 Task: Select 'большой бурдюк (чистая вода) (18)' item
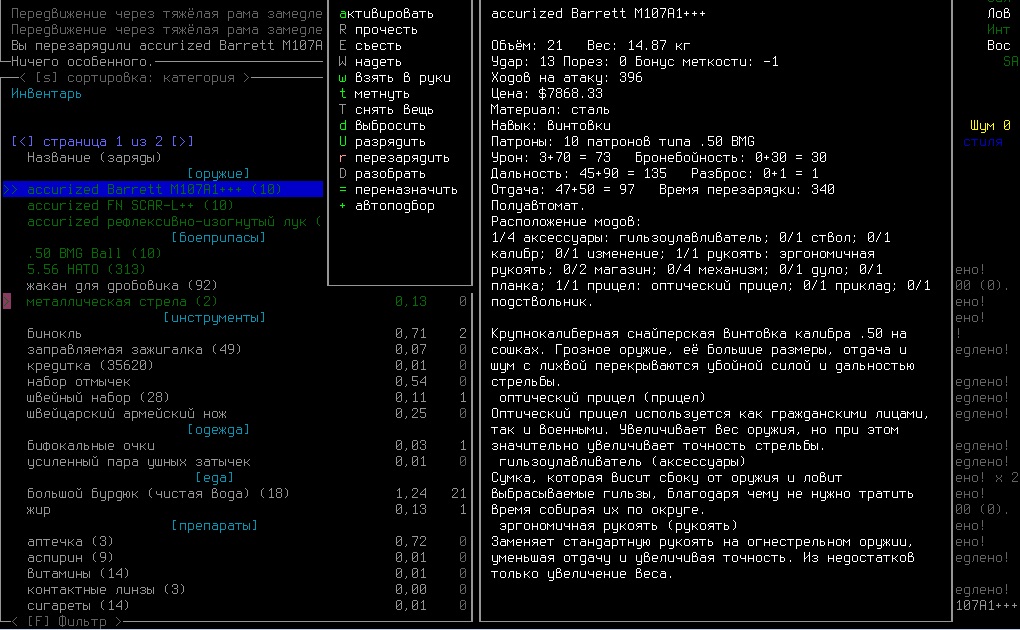coord(158,493)
